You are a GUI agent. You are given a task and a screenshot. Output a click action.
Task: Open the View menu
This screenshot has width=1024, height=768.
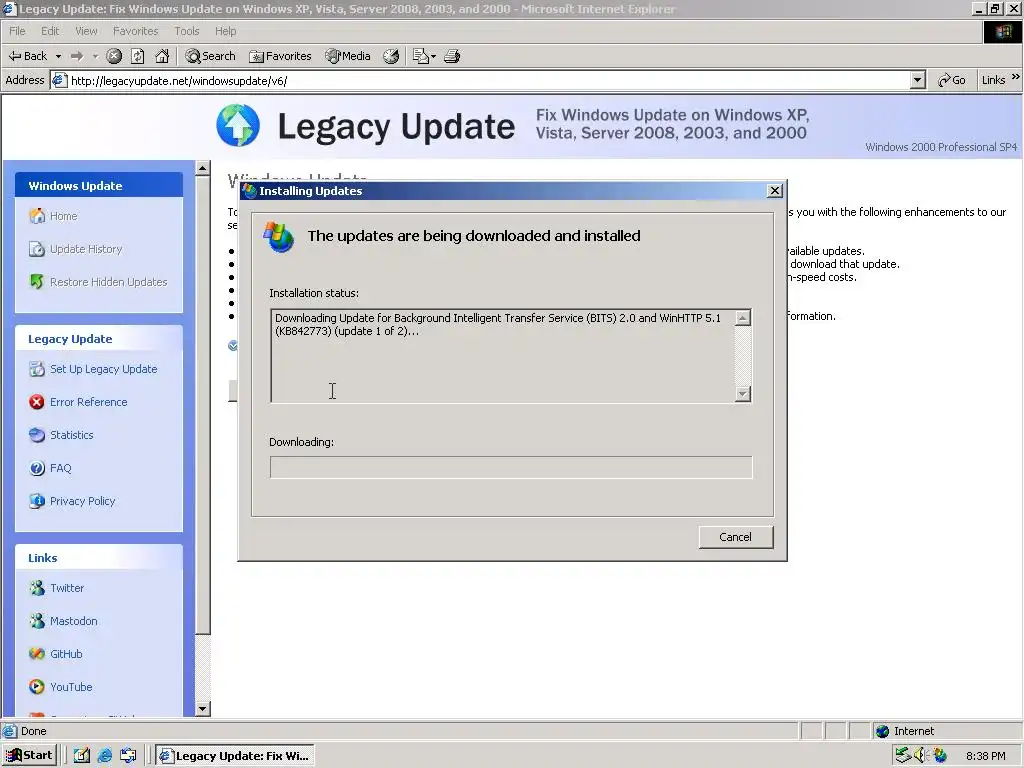coord(86,31)
